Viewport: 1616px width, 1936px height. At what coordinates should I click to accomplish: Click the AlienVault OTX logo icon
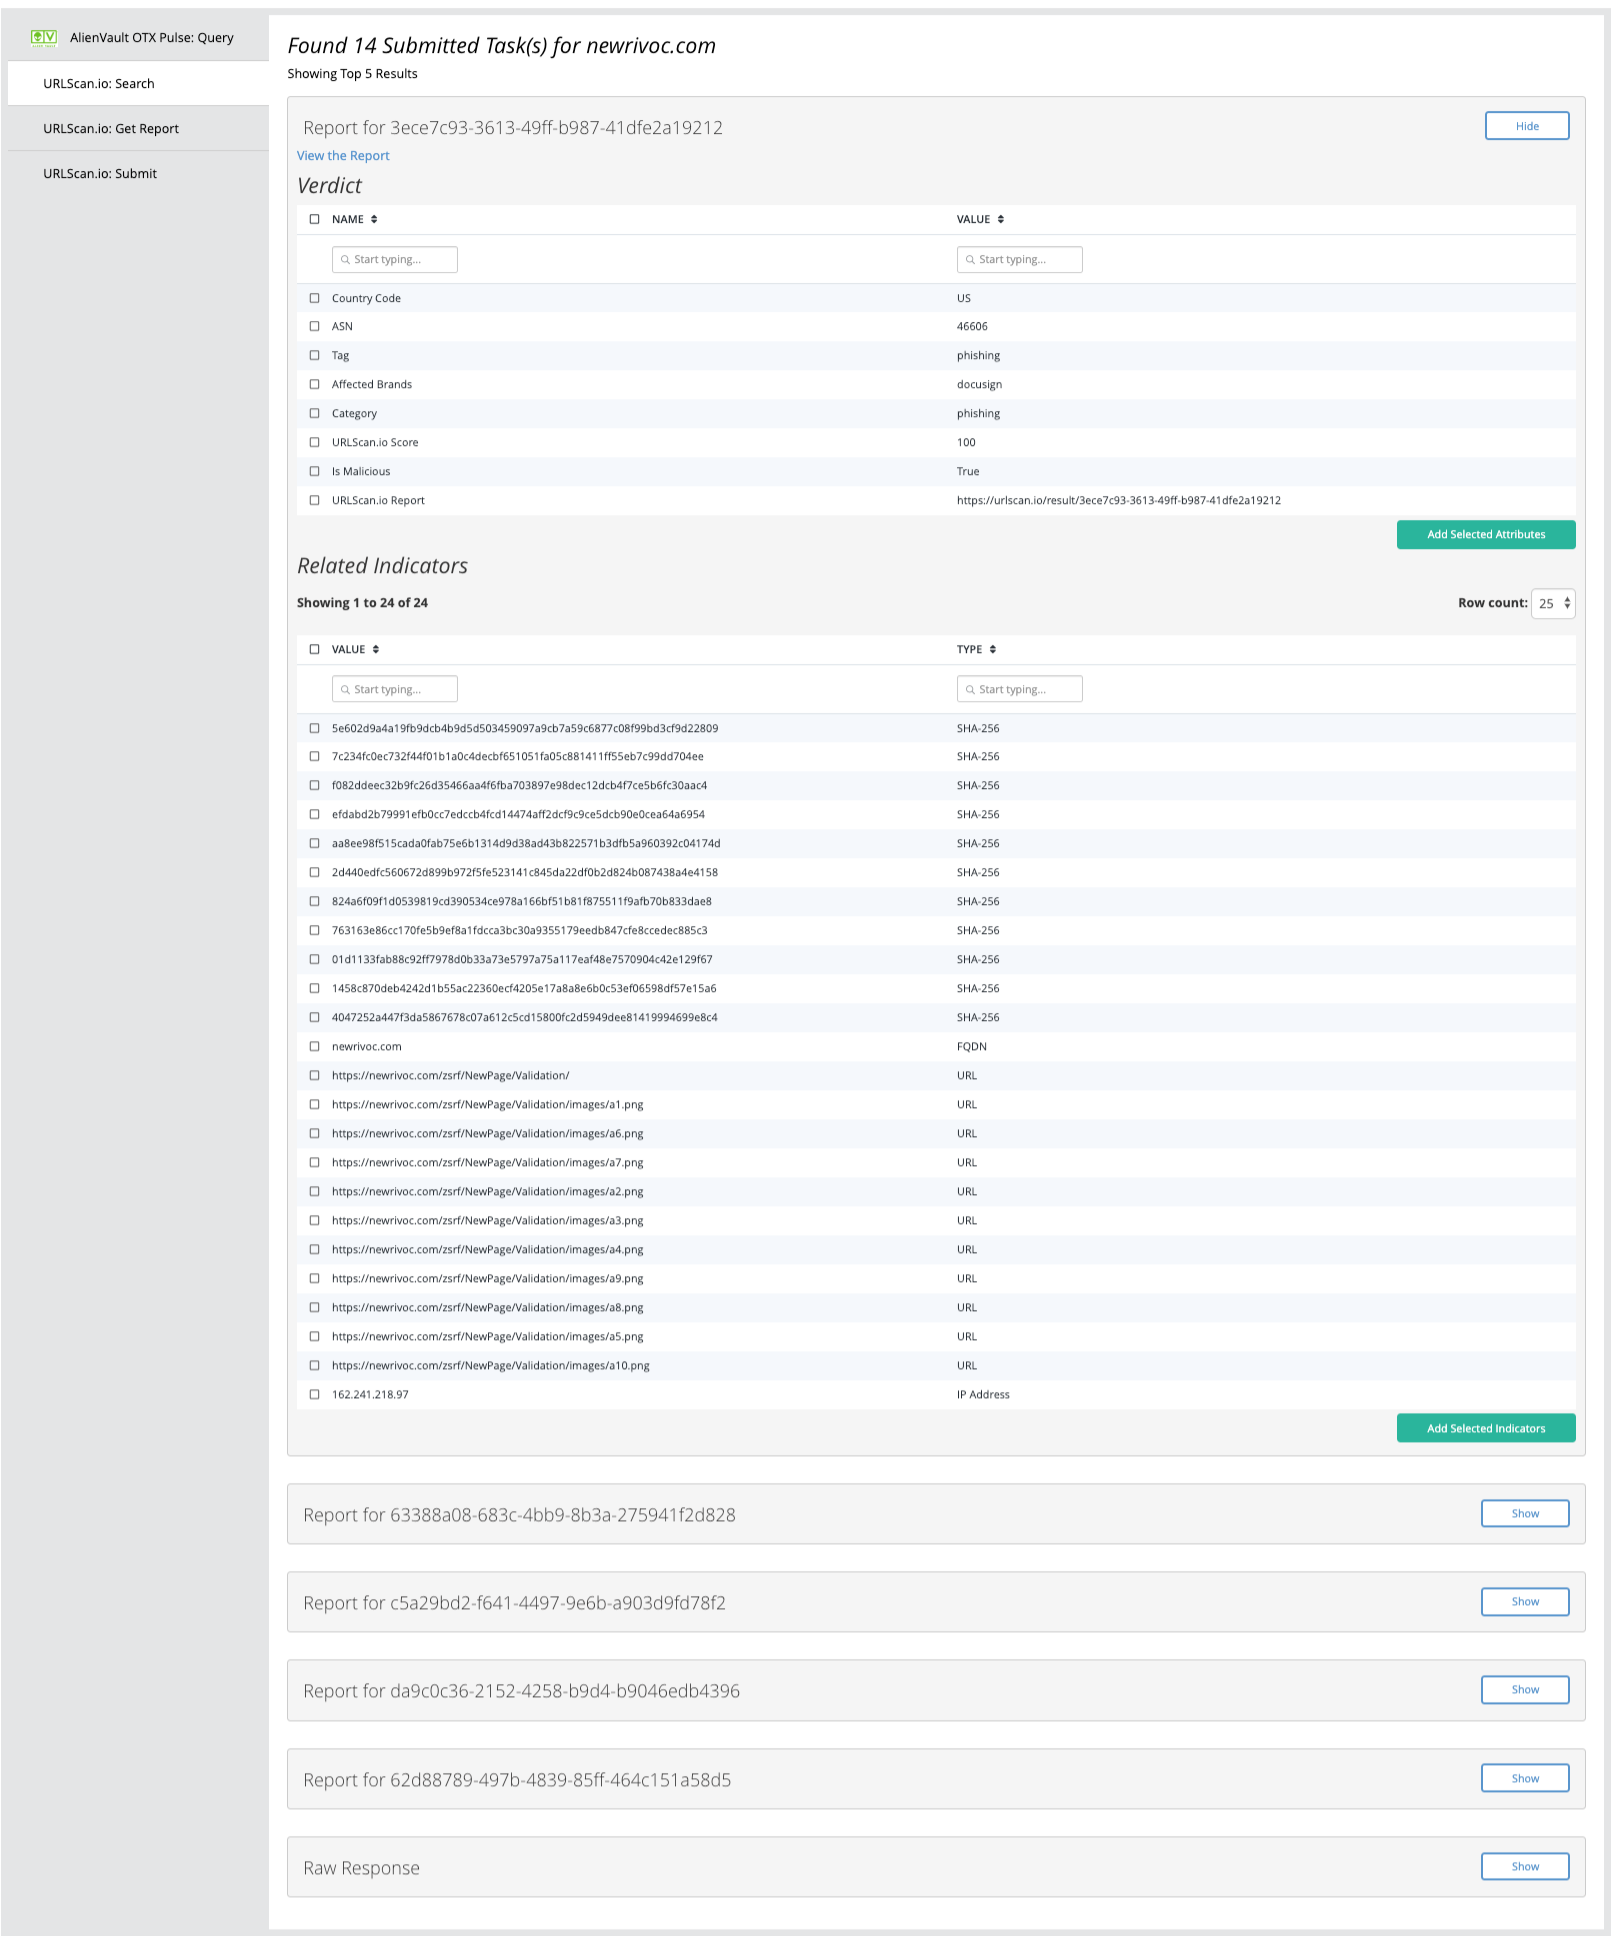tap(44, 38)
